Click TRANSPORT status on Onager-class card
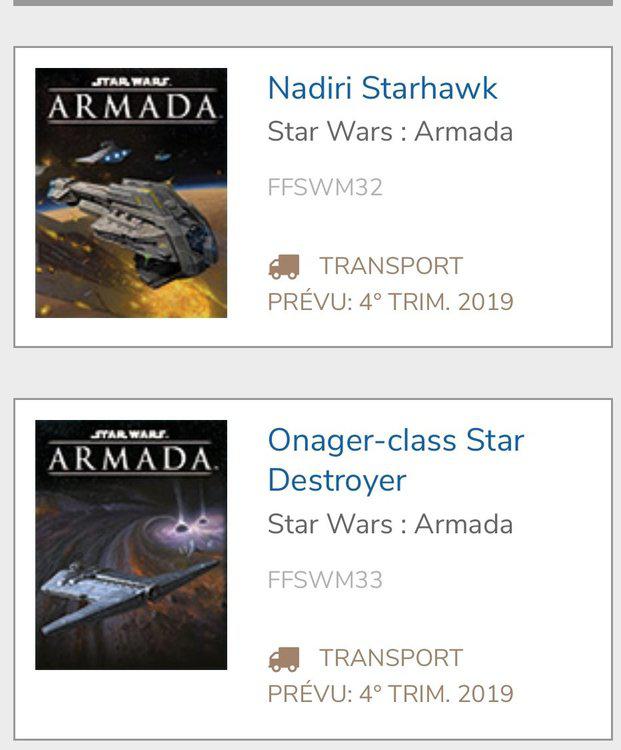Screen dimensions: 621x750 tap(391, 659)
